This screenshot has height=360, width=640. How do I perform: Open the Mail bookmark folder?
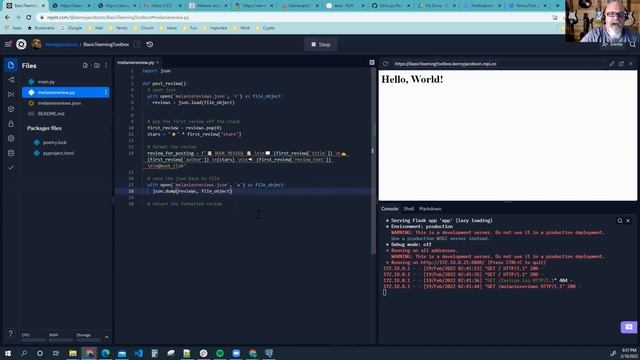click(96, 28)
